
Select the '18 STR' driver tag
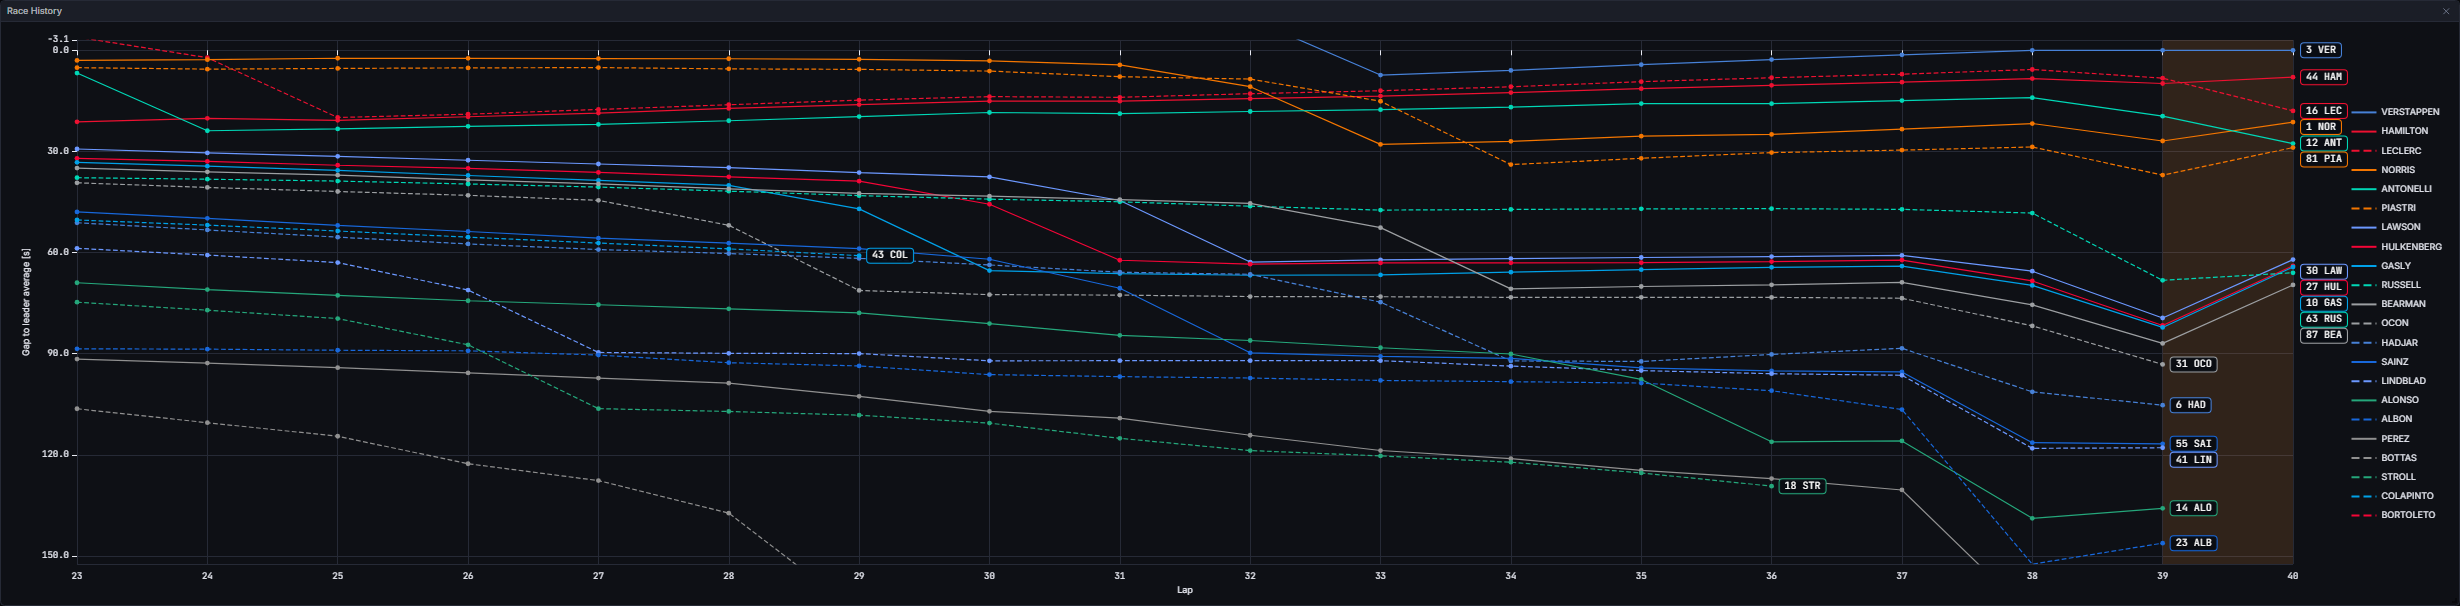coord(1803,486)
